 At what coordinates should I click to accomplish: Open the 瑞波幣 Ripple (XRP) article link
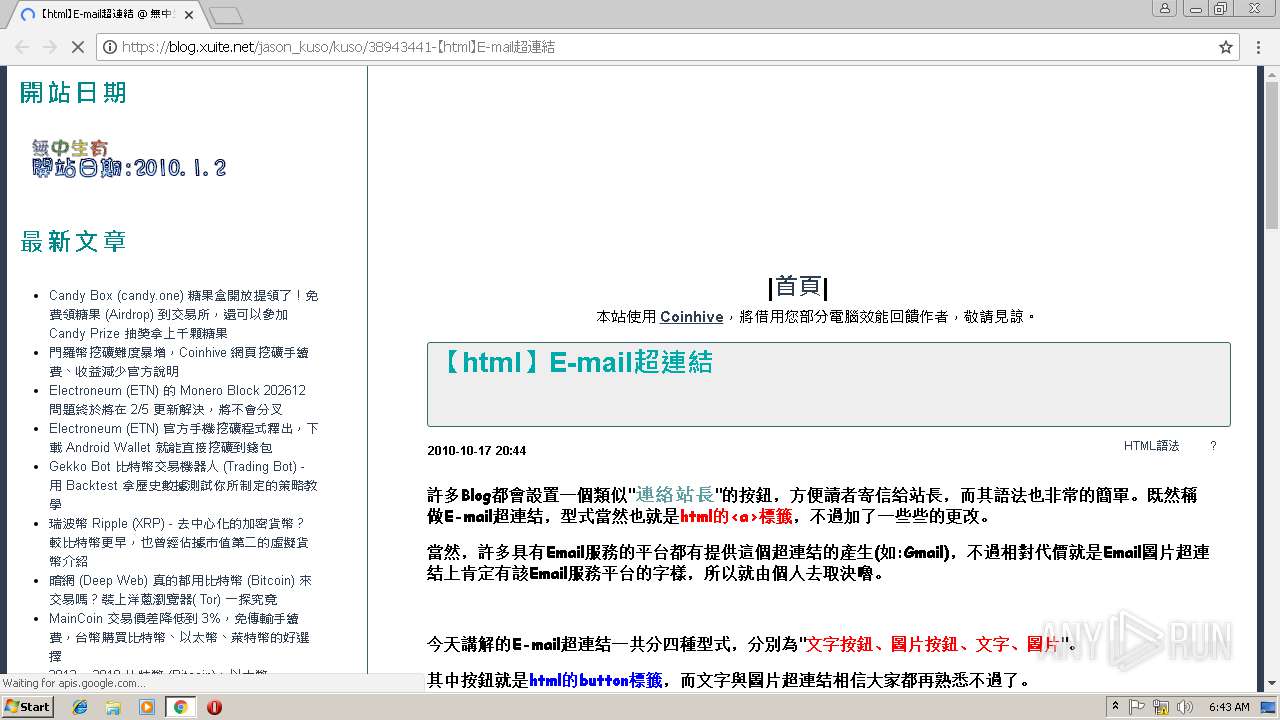click(x=179, y=542)
